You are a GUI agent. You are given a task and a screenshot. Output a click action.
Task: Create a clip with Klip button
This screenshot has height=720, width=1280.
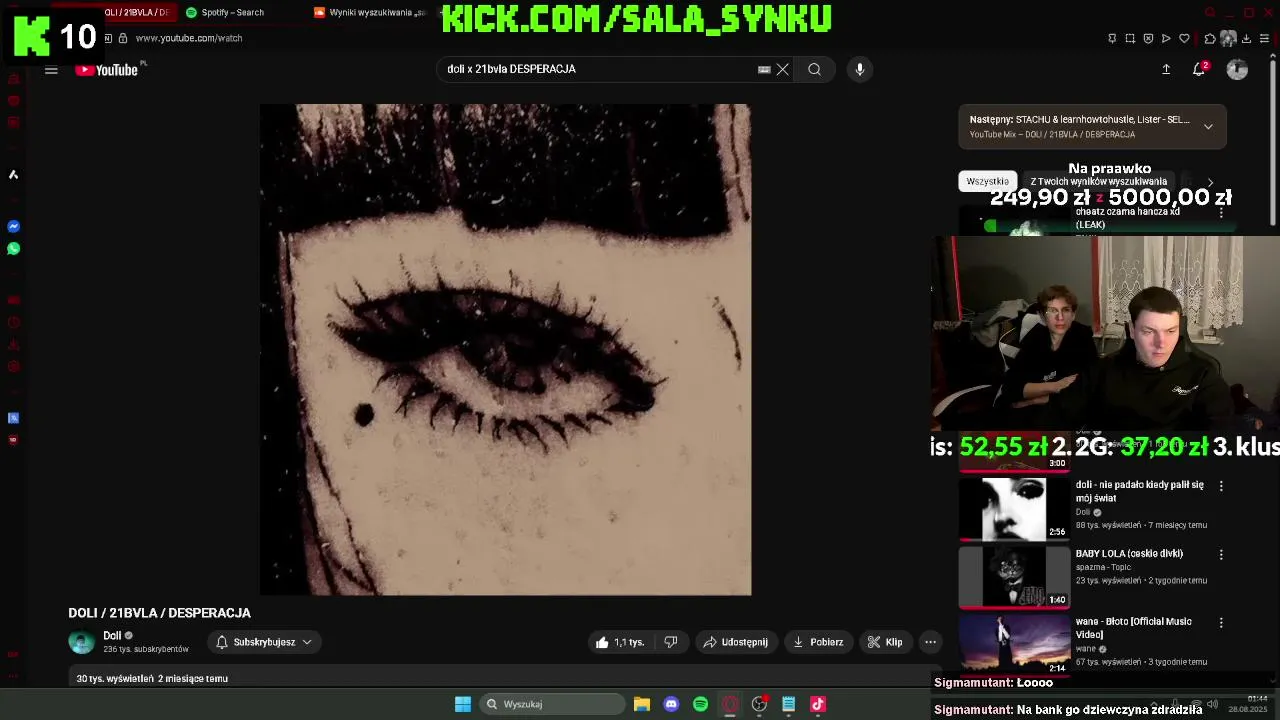[885, 642]
